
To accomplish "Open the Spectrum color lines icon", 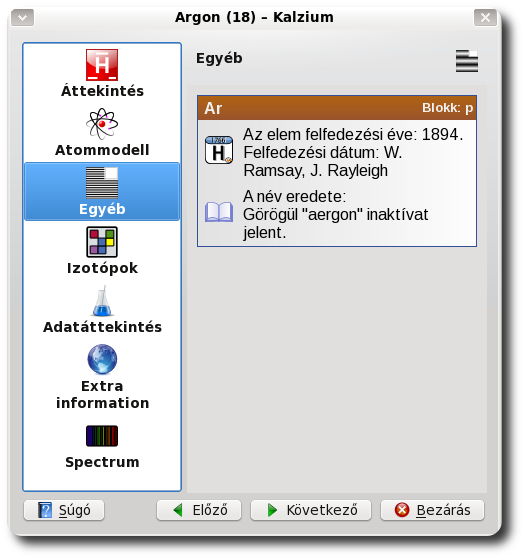I will click(x=102, y=436).
